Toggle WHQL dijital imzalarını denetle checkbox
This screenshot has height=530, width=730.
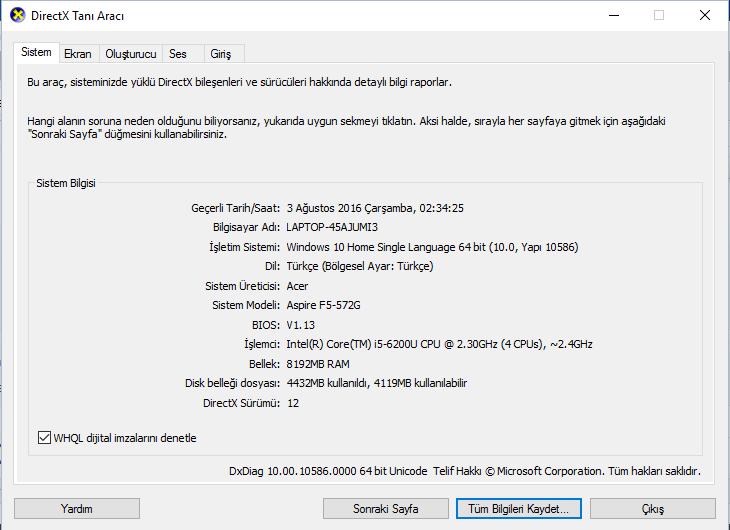point(44,438)
